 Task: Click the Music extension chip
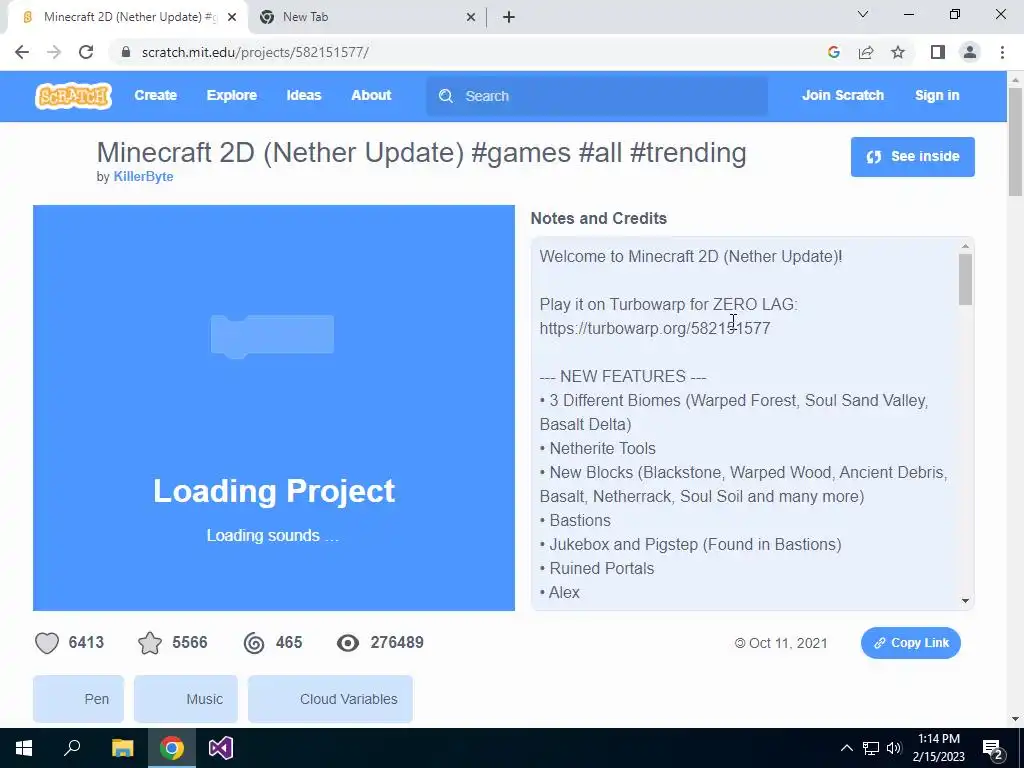186,699
